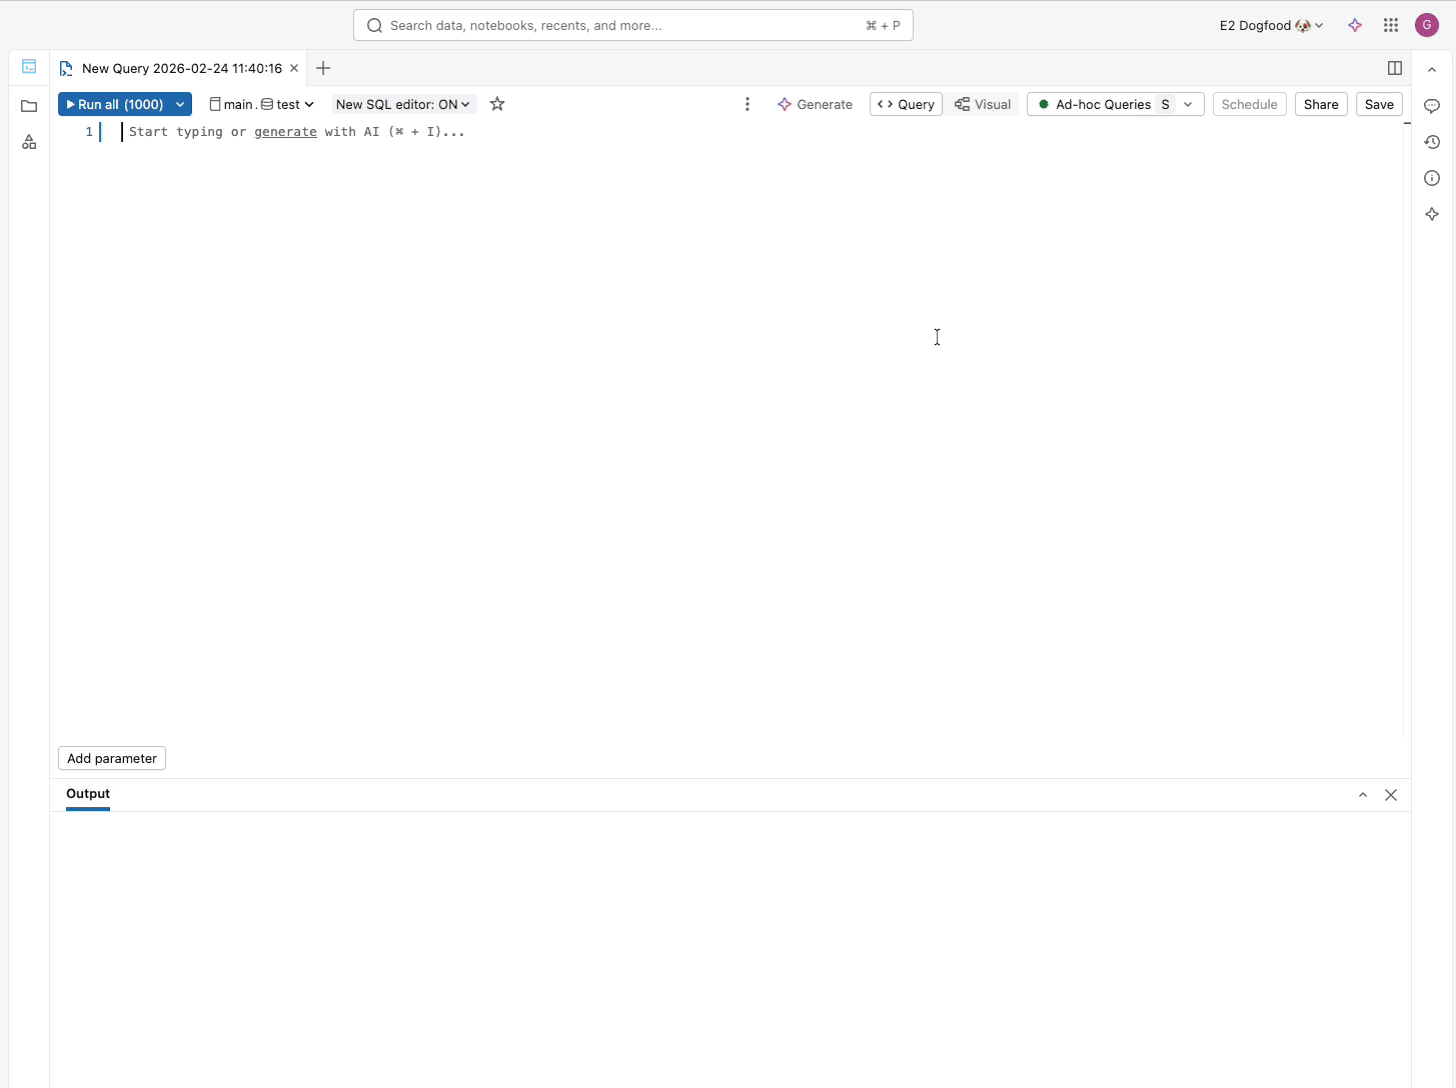Expand the Run all options arrow
The width and height of the screenshot is (1456, 1088).
click(180, 104)
